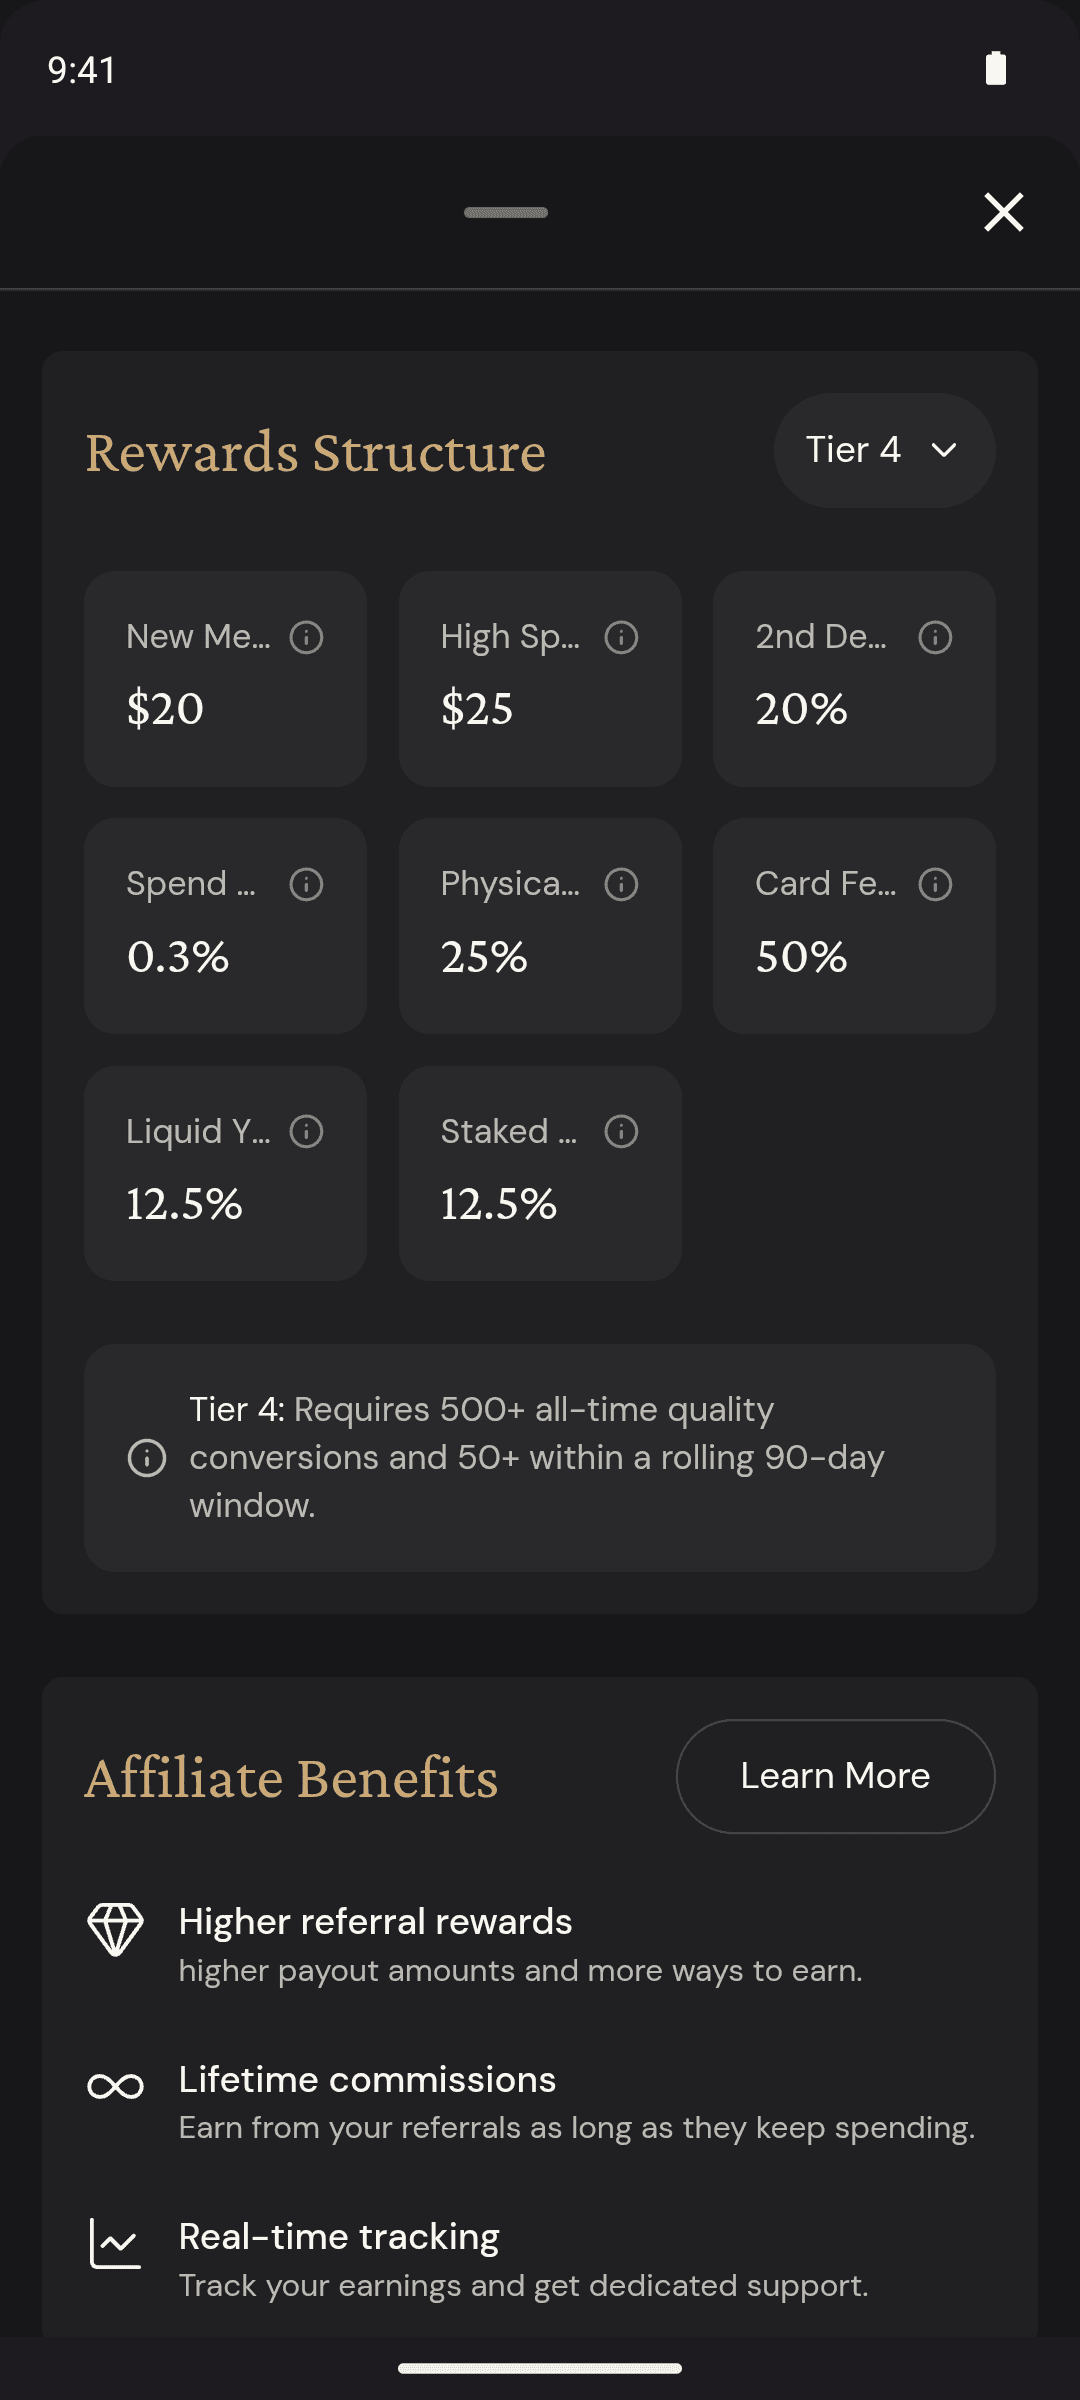This screenshot has height=2400, width=1080.
Task: Close the sheet with X icon
Action: 1004,212
